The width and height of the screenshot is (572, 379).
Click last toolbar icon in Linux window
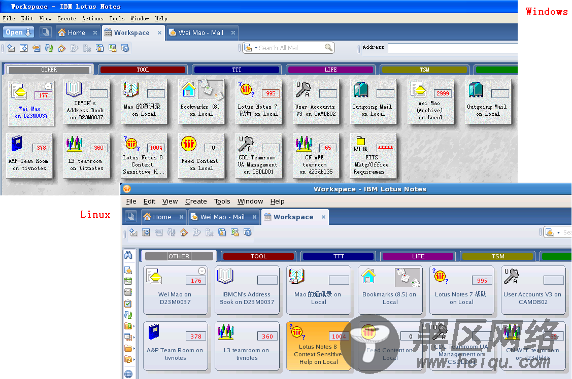(x=248, y=232)
